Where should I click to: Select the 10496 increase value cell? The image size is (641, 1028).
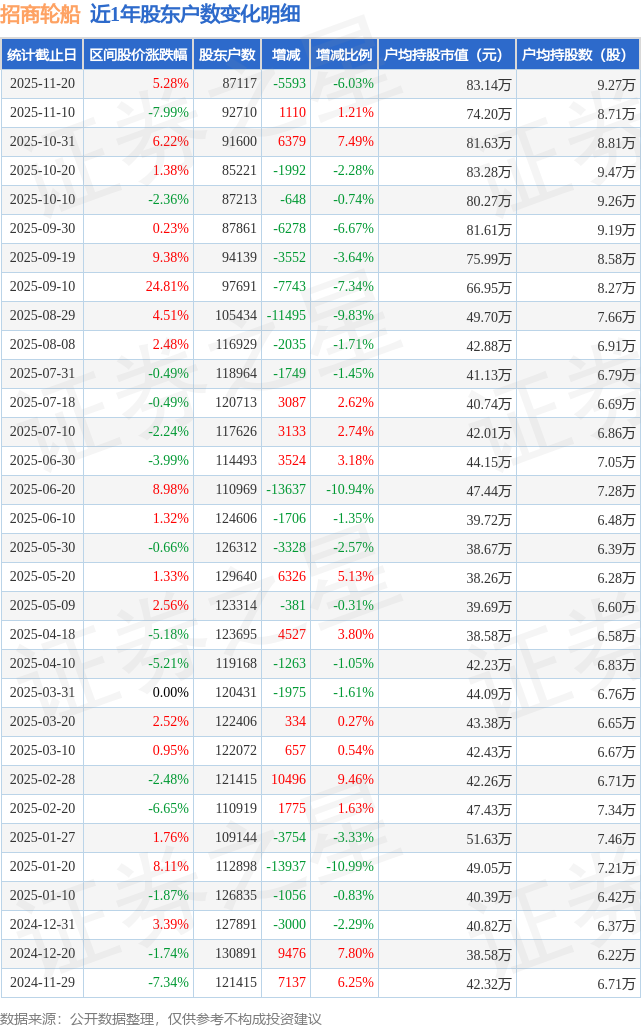click(288, 780)
